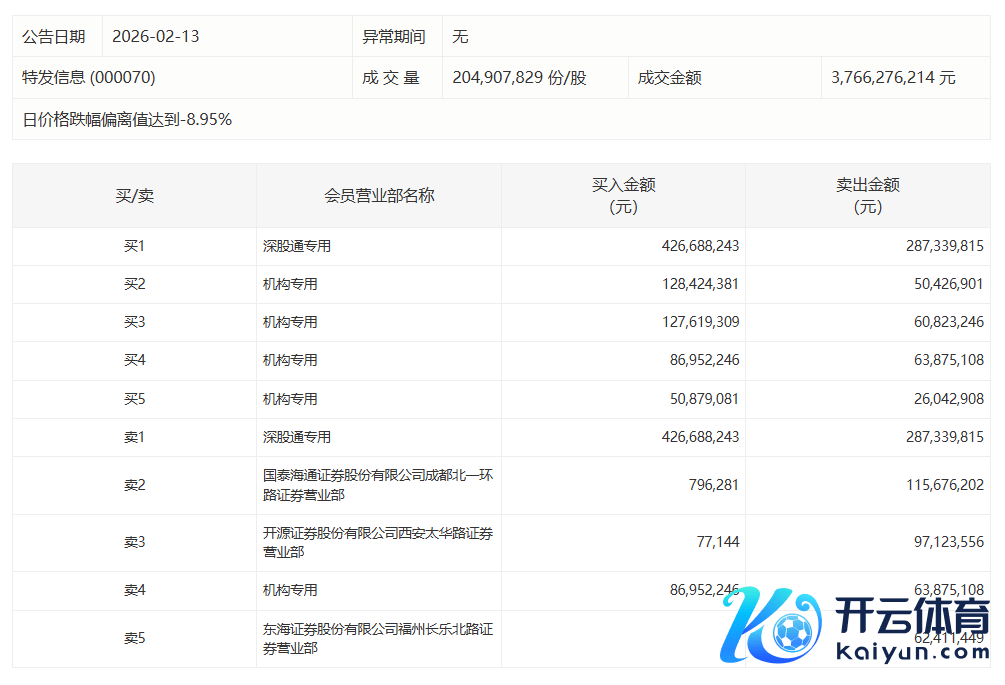Select the 公告日期 label cell
The image size is (1005, 685).
point(54,37)
